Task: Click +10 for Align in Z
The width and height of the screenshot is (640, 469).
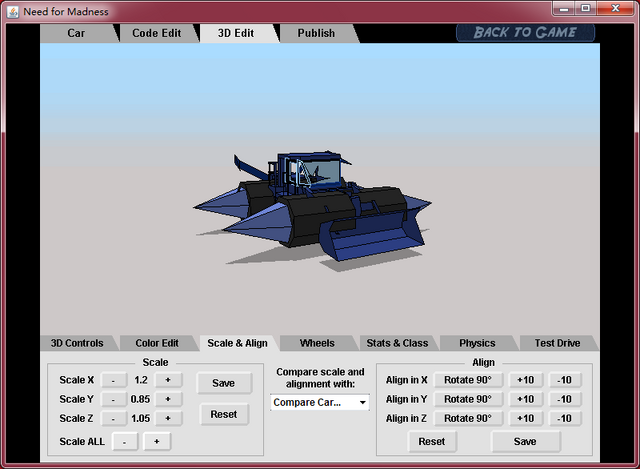Action: click(x=526, y=418)
